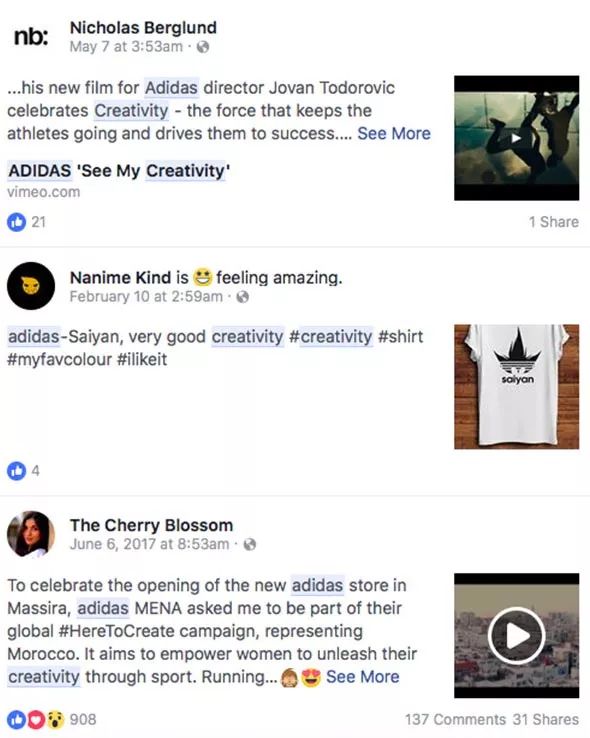Open the ADIDAS 'See My Creativity' vimeo link
The height and width of the screenshot is (738, 590).
[119, 171]
